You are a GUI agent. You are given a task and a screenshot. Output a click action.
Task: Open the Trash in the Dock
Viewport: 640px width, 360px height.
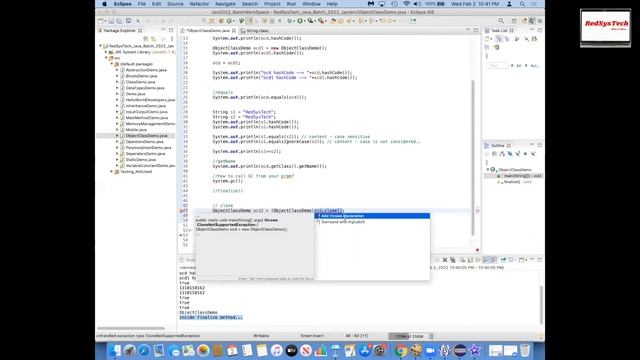(x=525, y=350)
